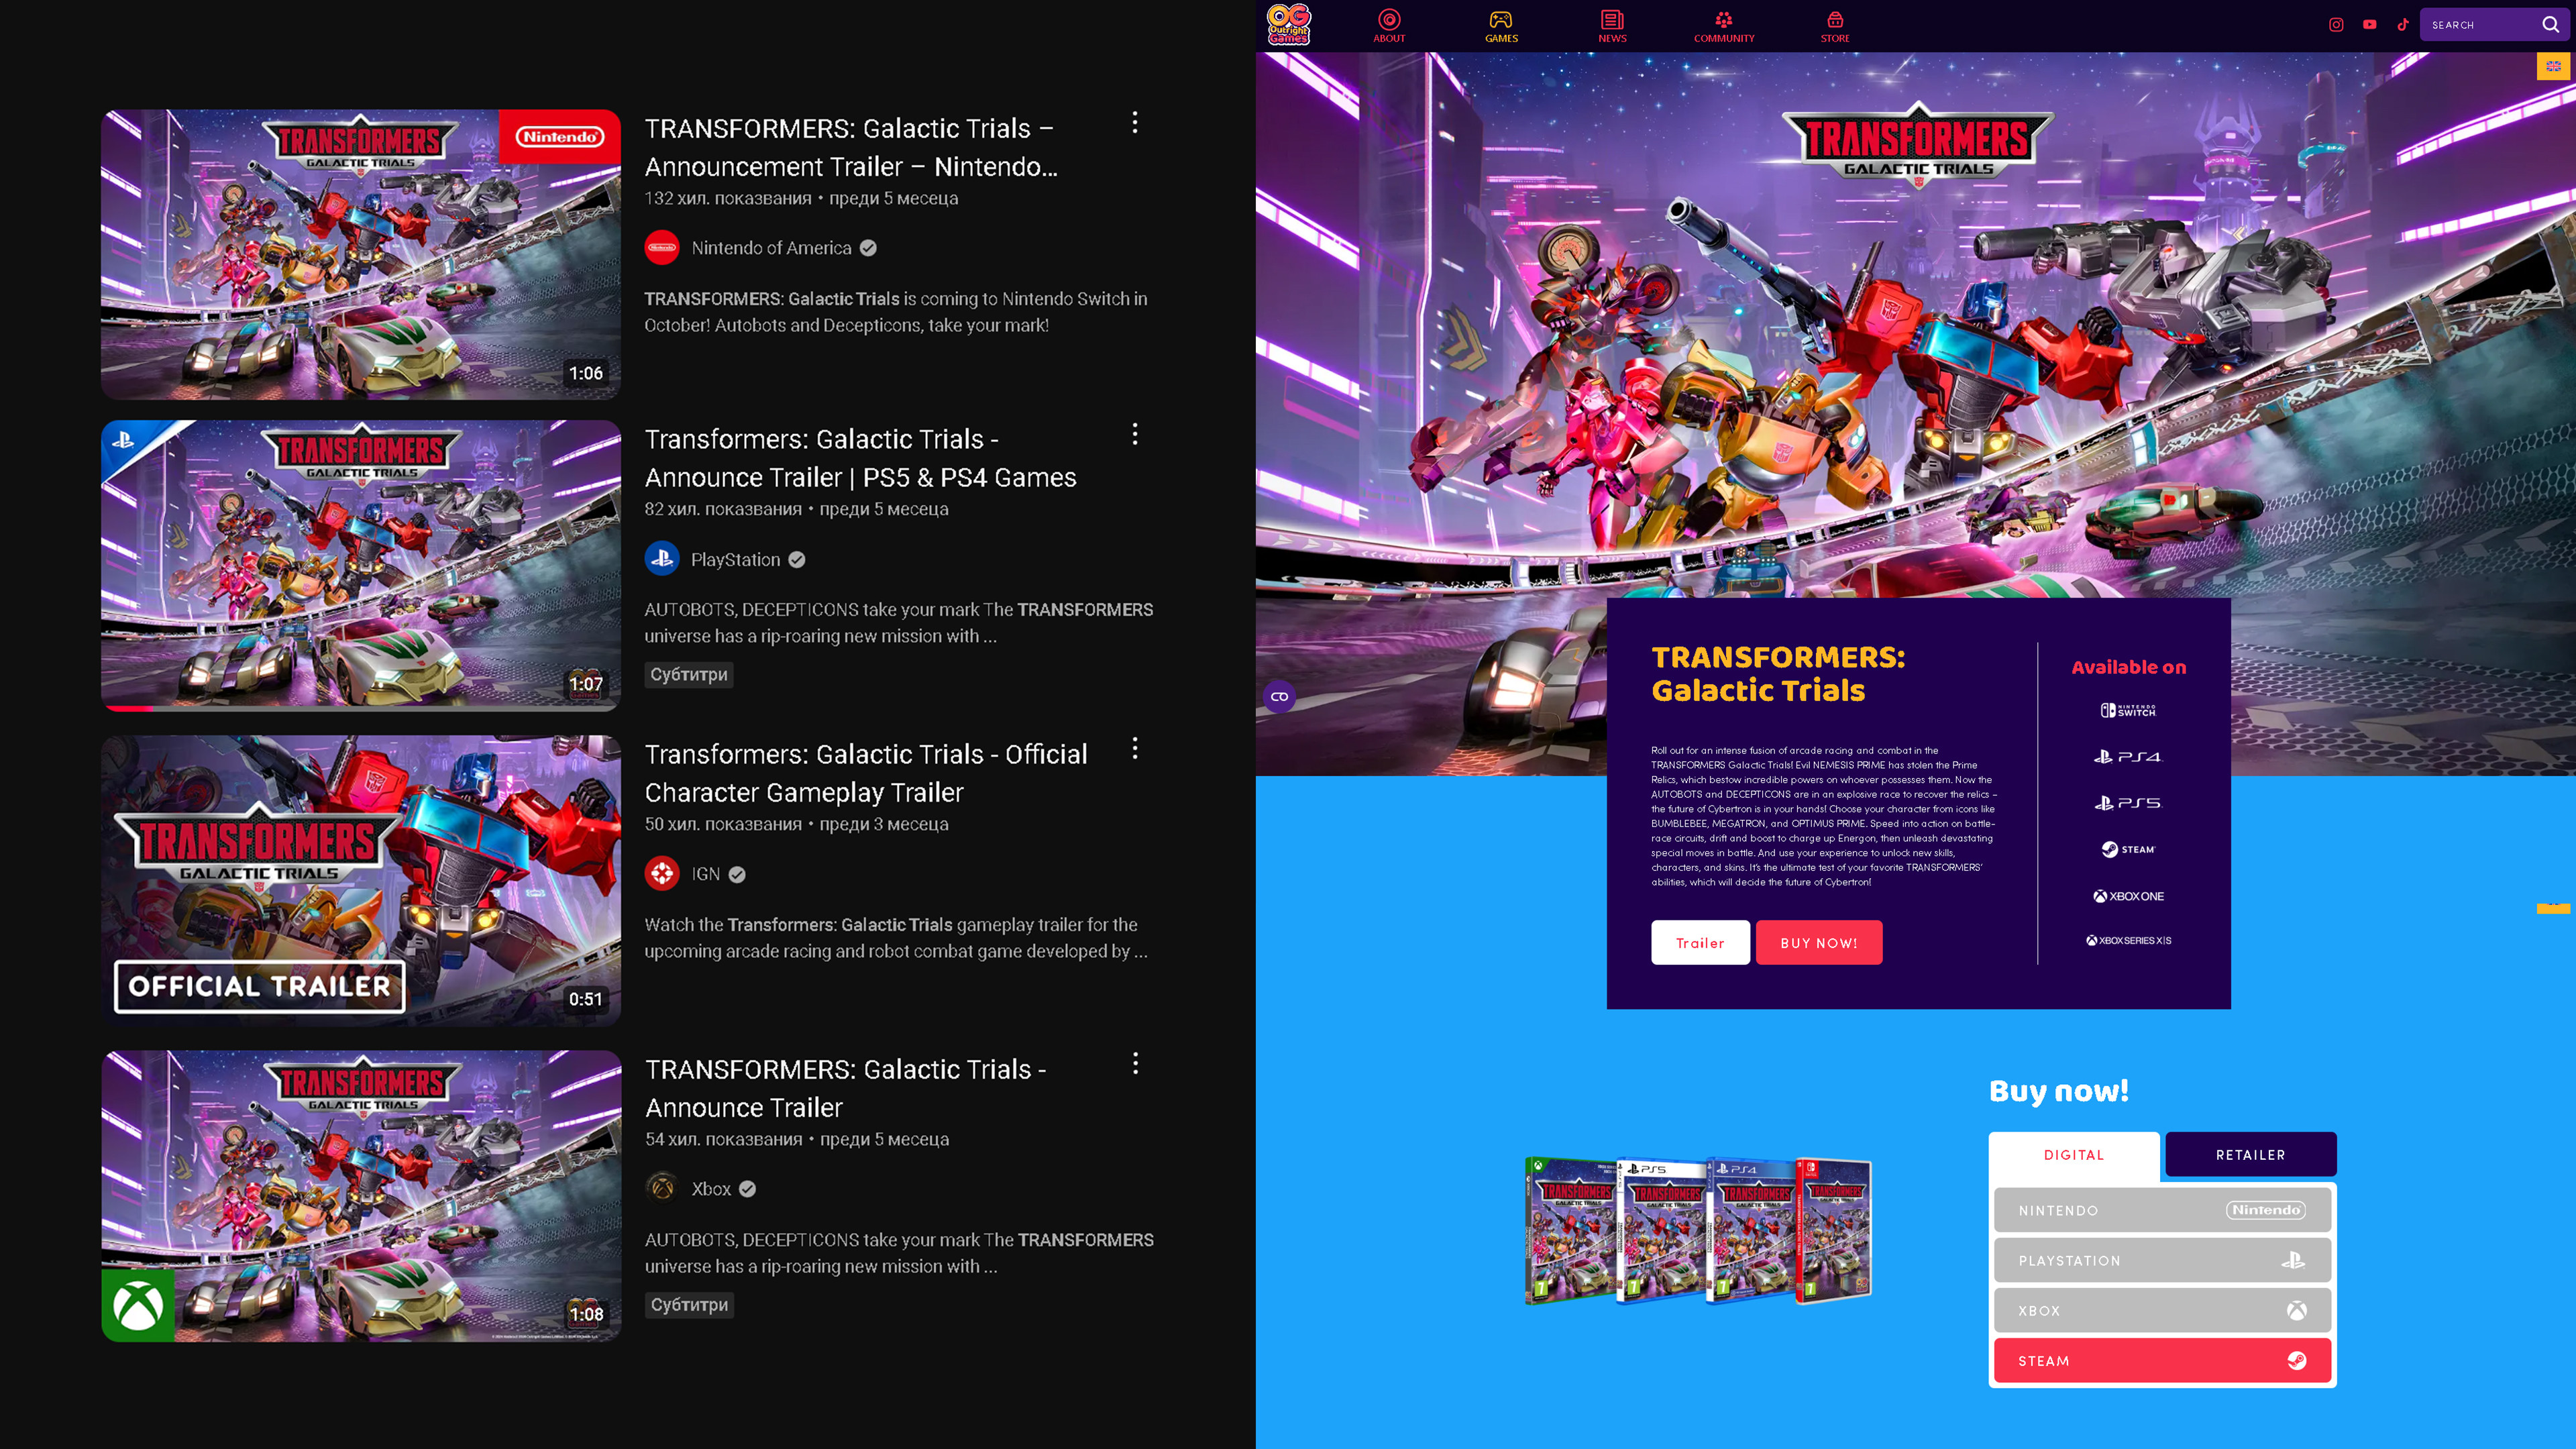Viewport: 2576px width, 1449px height.
Task: Click the red BUY NOW! button
Action: coord(1819,943)
